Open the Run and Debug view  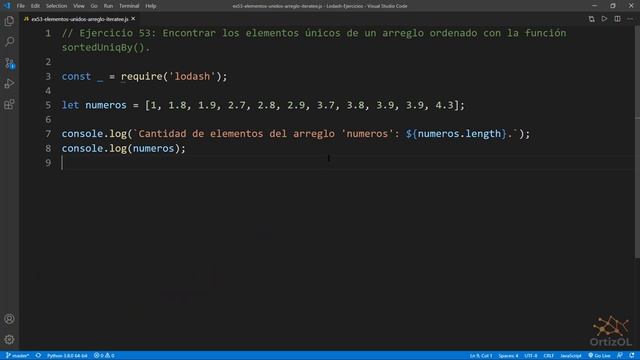[9, 84]
